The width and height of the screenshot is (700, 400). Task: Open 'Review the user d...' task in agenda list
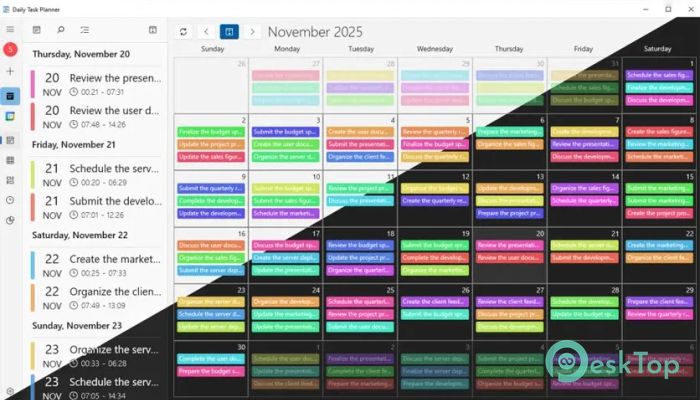tap(96, 117)
